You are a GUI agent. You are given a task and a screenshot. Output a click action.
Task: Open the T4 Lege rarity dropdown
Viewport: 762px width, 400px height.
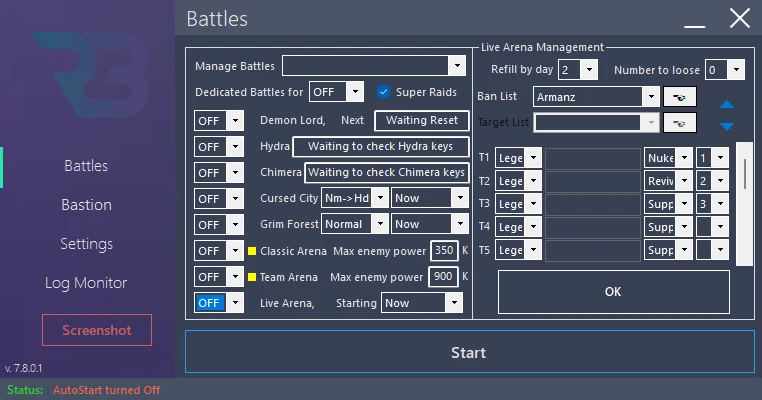click(518, 227)
